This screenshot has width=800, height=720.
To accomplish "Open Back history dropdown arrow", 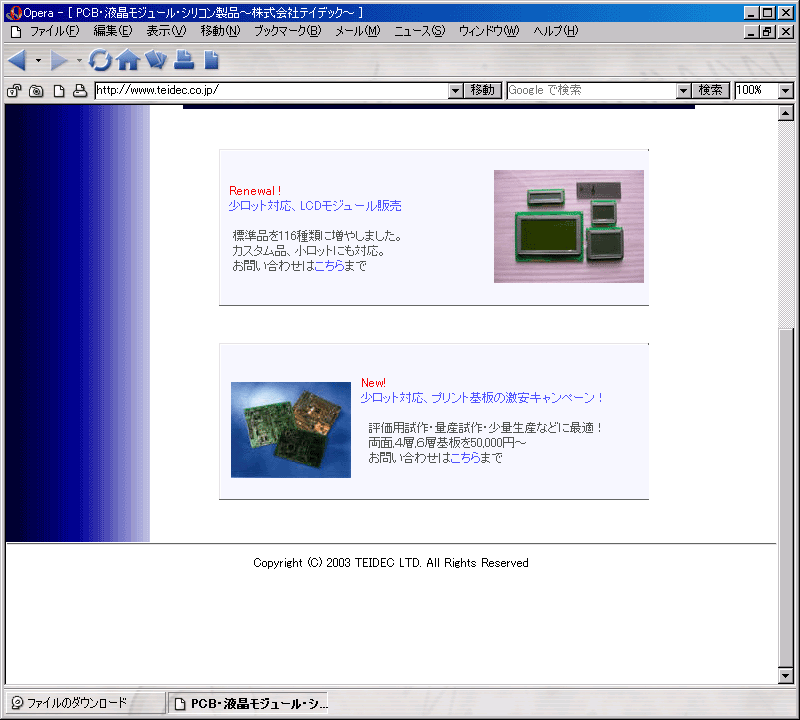I will tap(38, 60).
